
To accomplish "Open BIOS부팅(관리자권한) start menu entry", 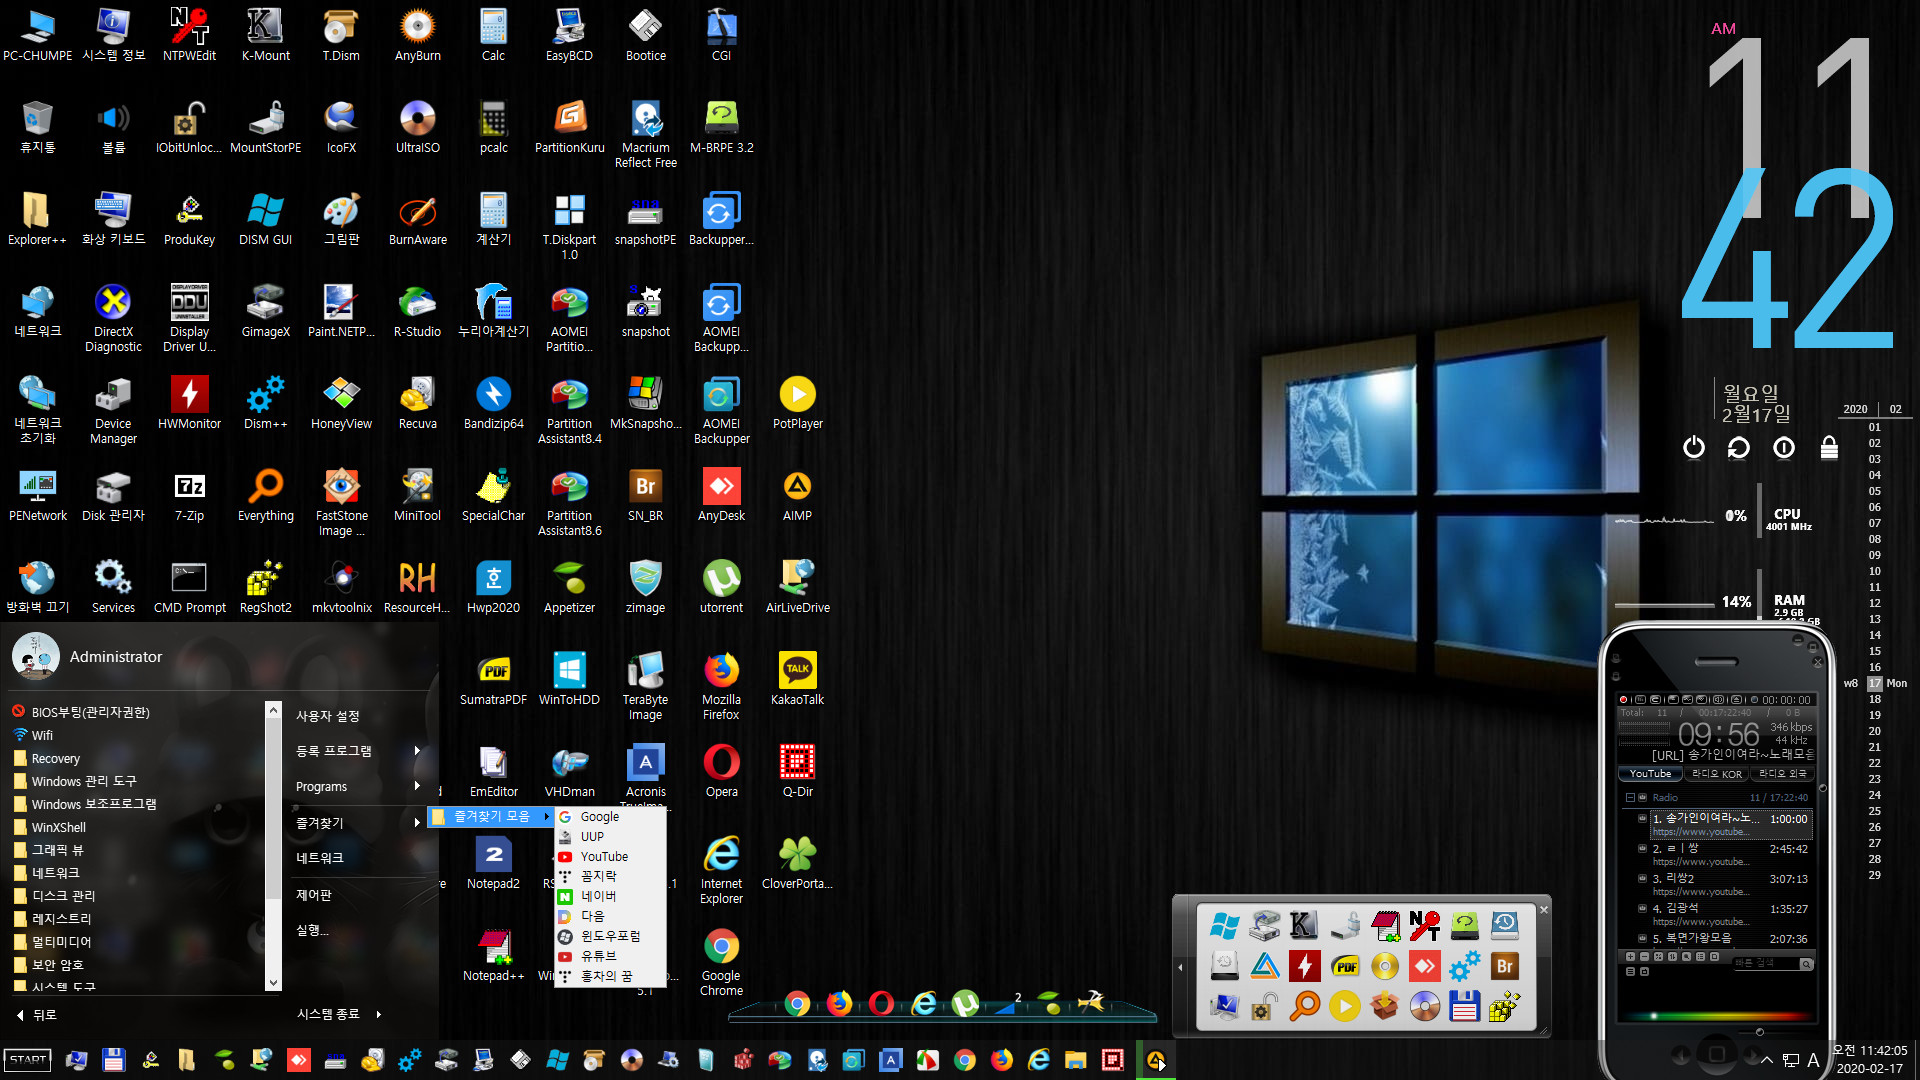I will point(137,712).
